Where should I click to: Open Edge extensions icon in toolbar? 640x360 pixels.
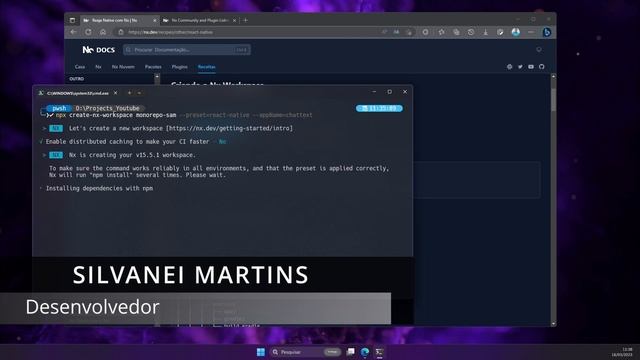(x=425, y=32)
